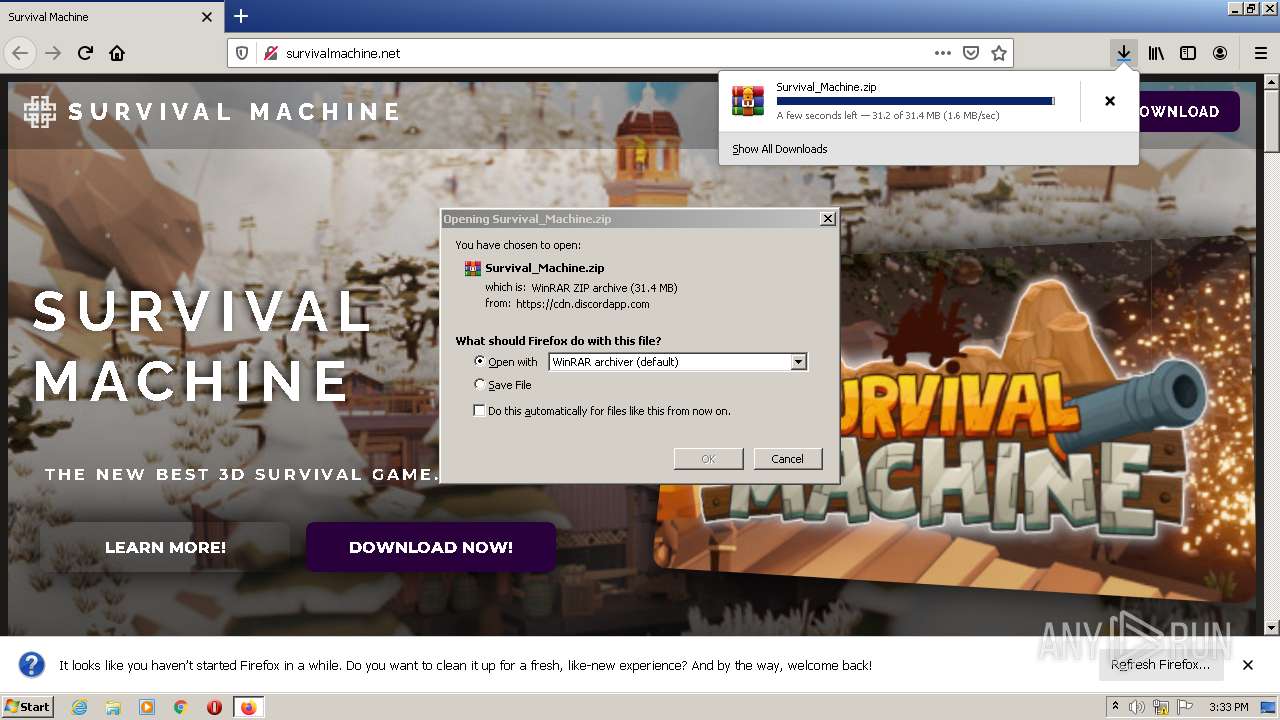Click the download progress bar
This screenshot has height=720, width=1280.
point(915,101)
